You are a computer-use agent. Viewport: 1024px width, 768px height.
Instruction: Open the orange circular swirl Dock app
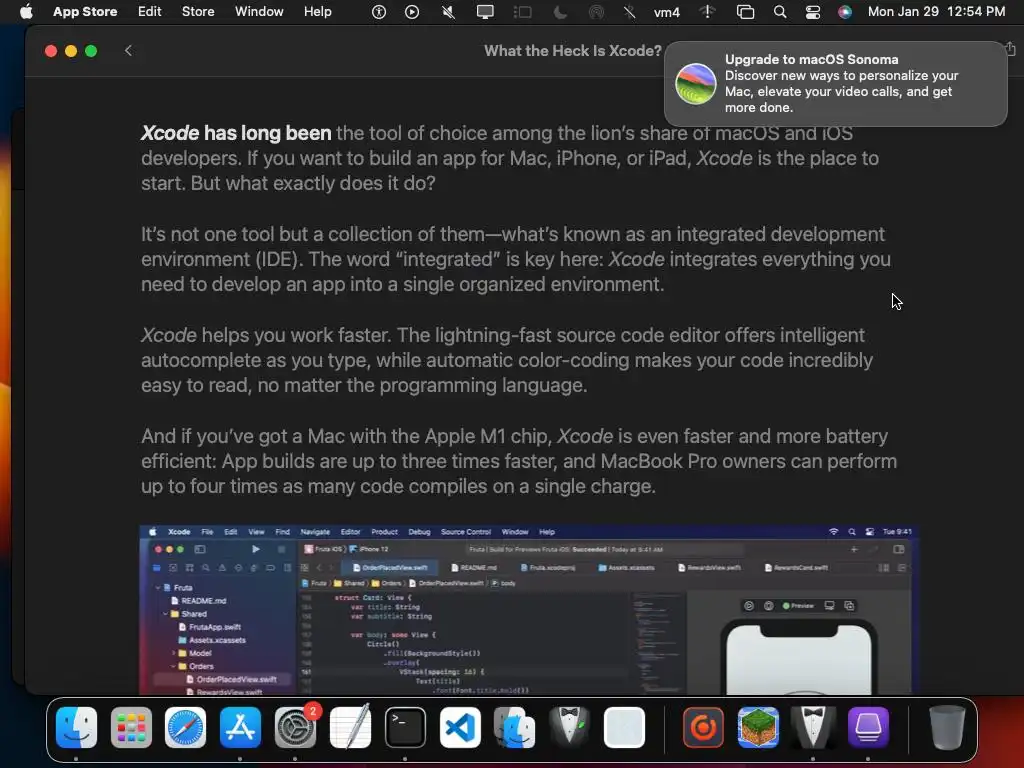click(703, 727)
